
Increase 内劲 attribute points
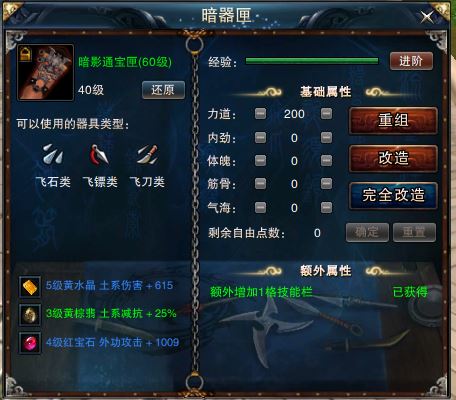click(x=326, y=137)
